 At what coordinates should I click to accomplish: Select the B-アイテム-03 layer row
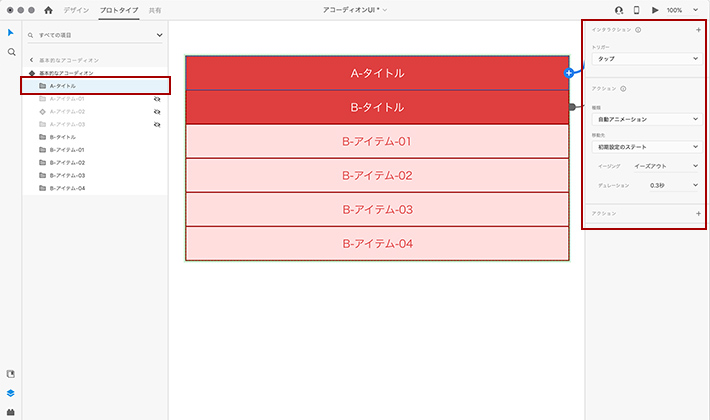[95, 175]
